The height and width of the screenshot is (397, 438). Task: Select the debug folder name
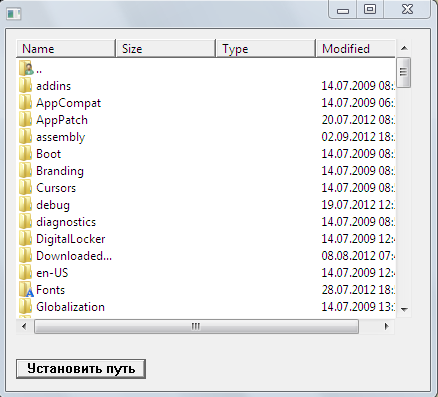[x=53, y=205]
